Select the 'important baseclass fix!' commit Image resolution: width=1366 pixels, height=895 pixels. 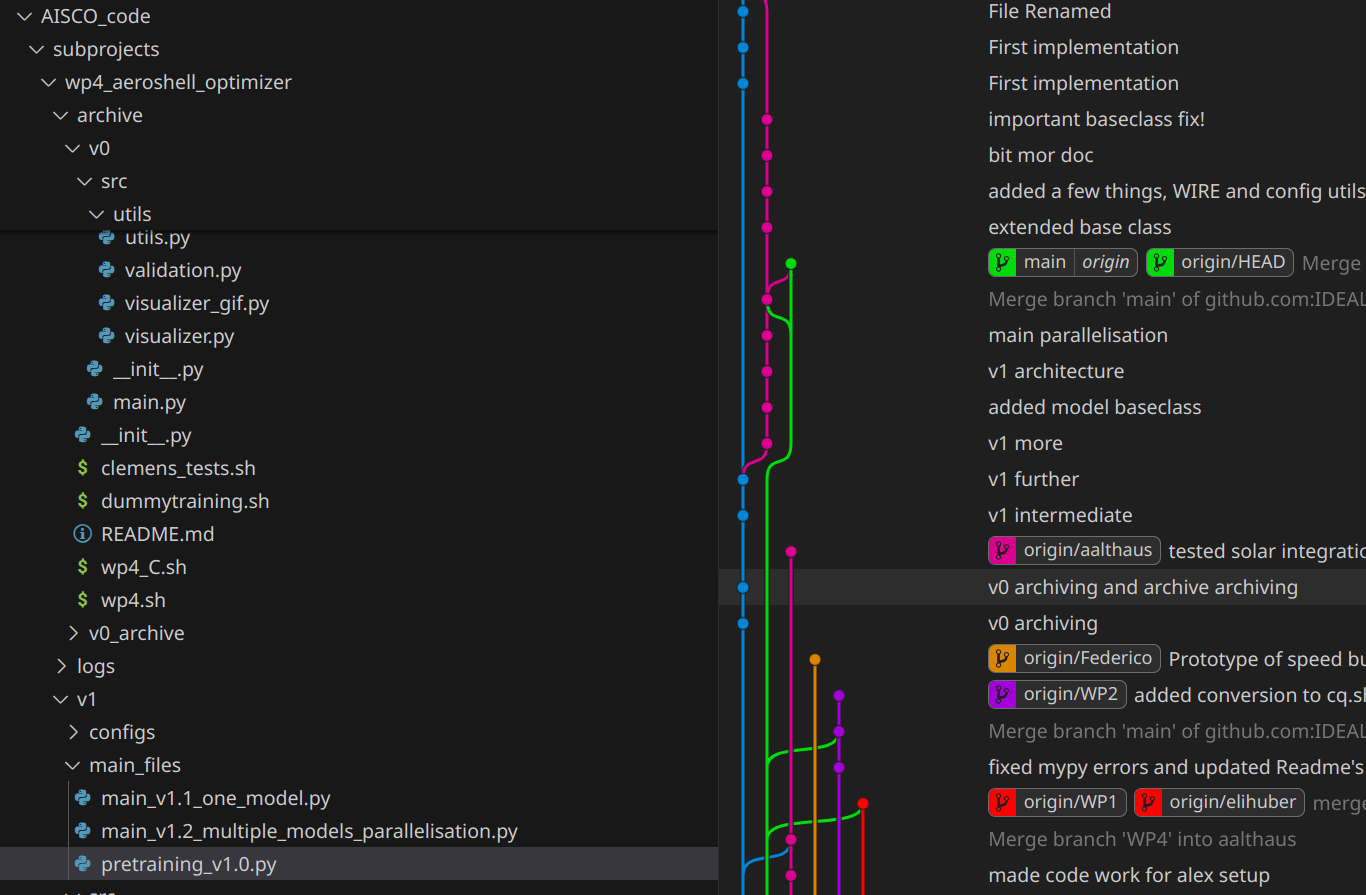click(x=1096, y=119)
